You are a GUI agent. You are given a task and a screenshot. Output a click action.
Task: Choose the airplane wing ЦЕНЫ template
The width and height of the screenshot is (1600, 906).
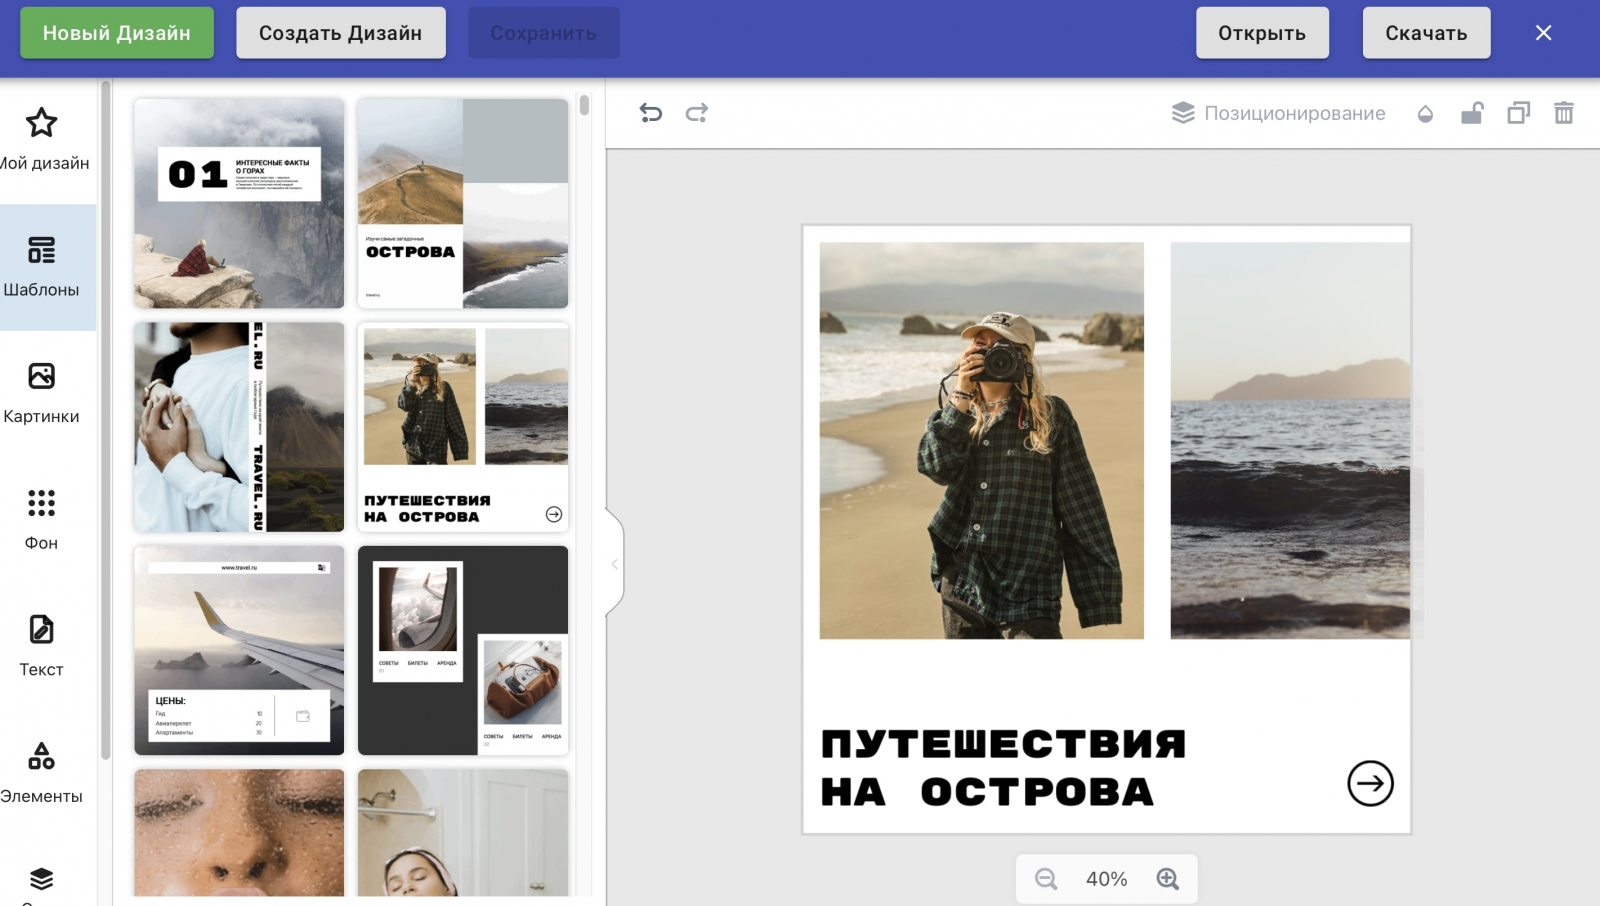[239, 650]
